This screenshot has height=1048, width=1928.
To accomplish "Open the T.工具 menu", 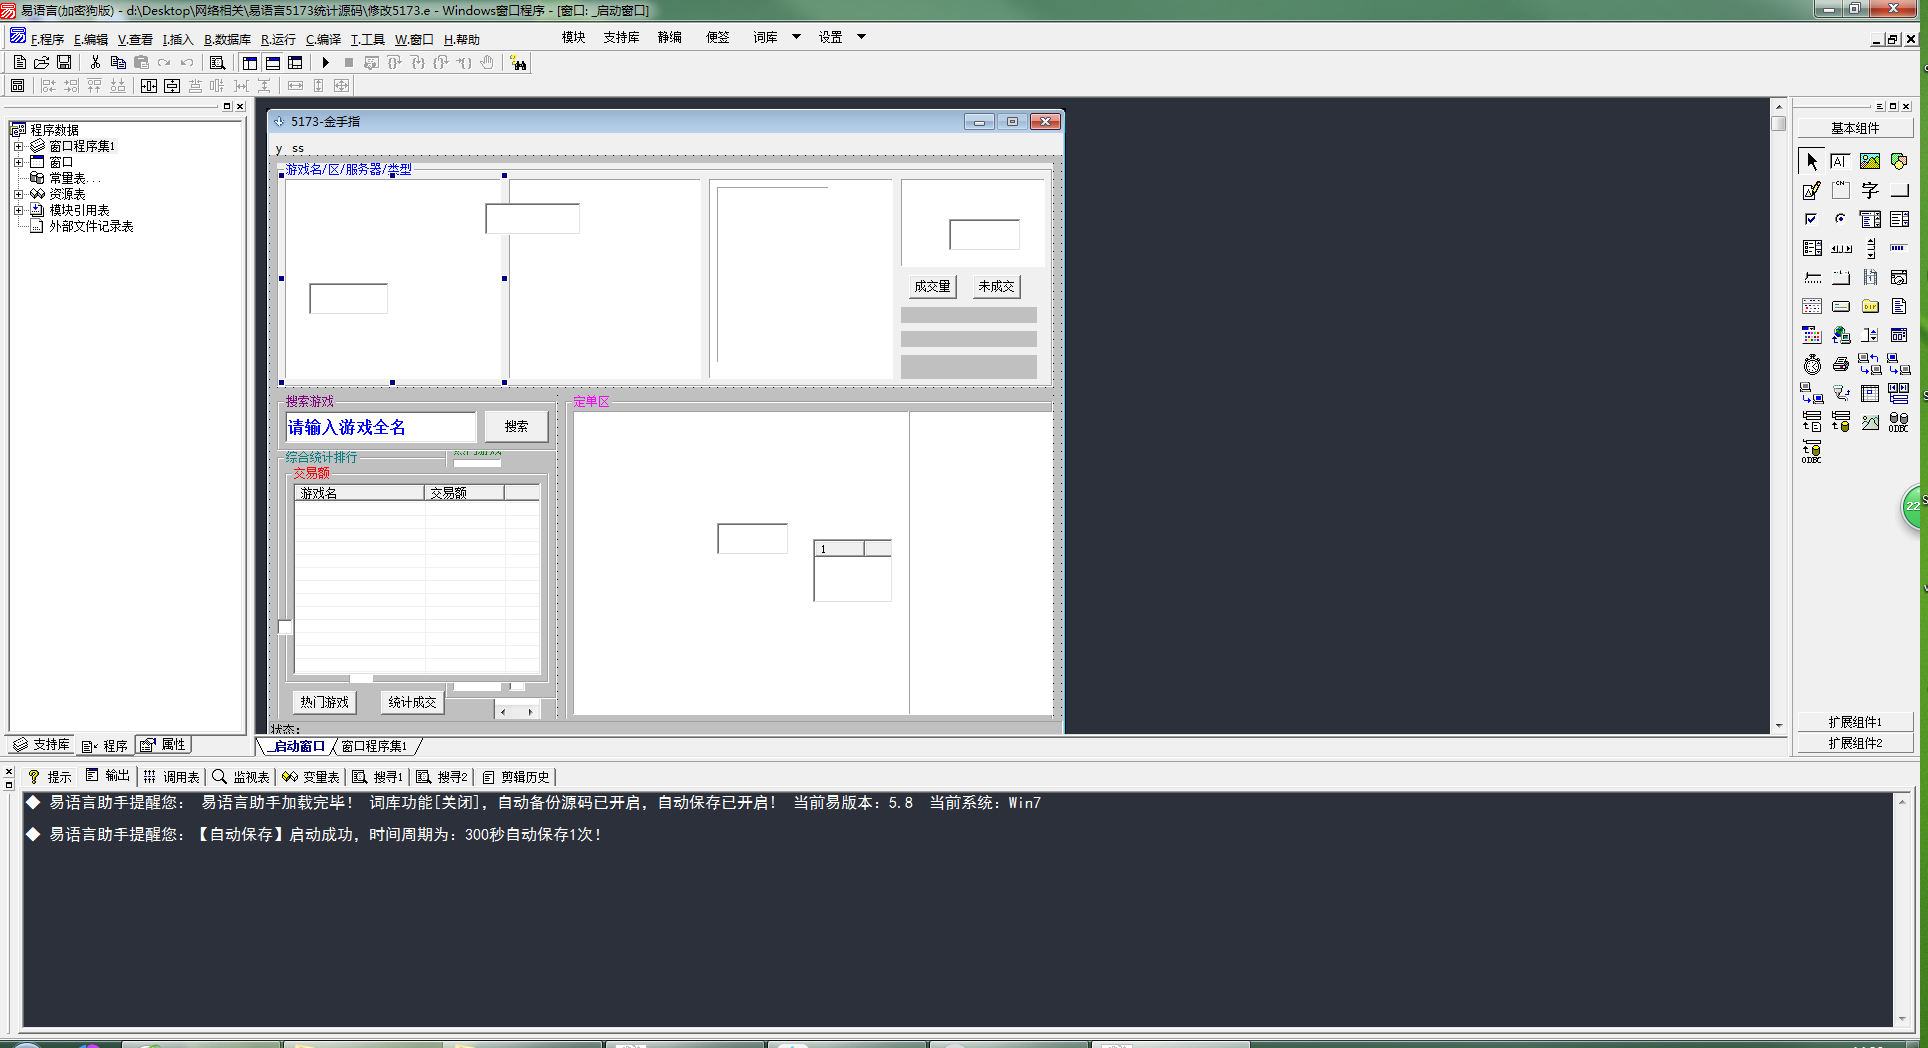I will pos(367,40).
